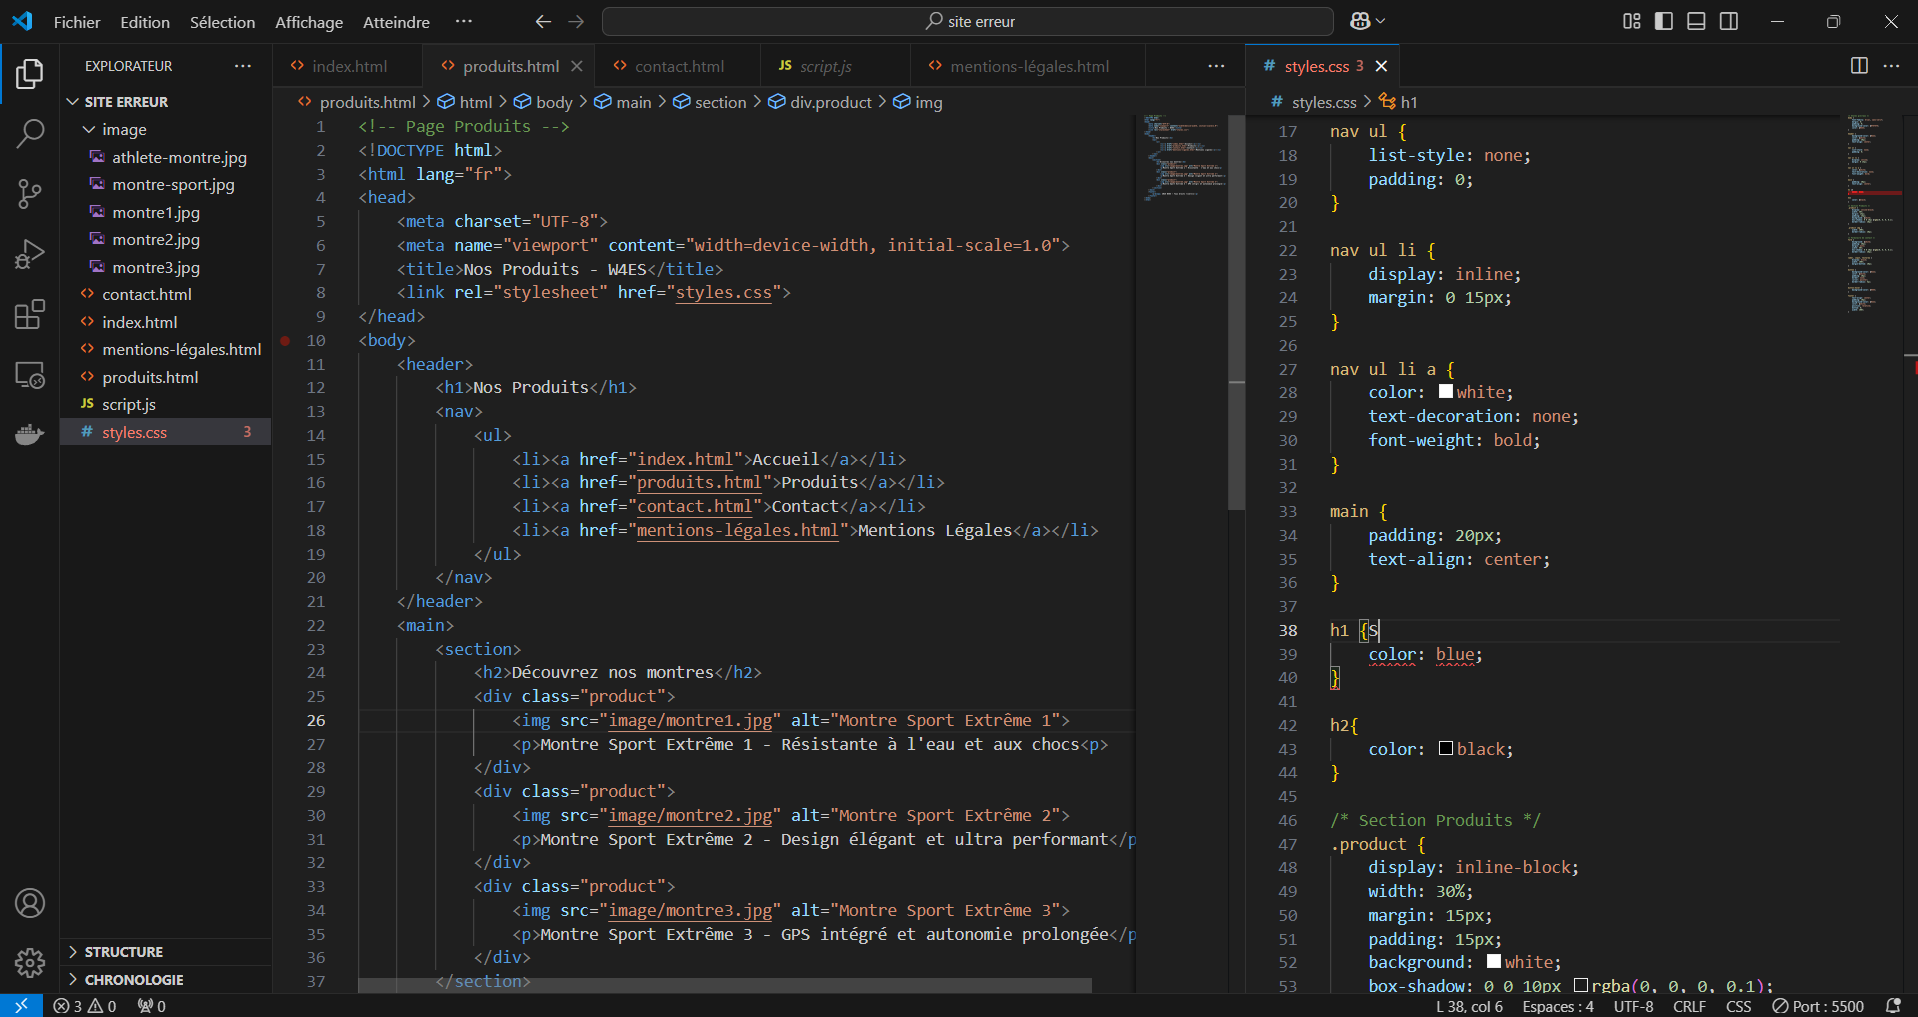
Task: Toggle the bottom panel visibility
Action: click(1696, 20)
